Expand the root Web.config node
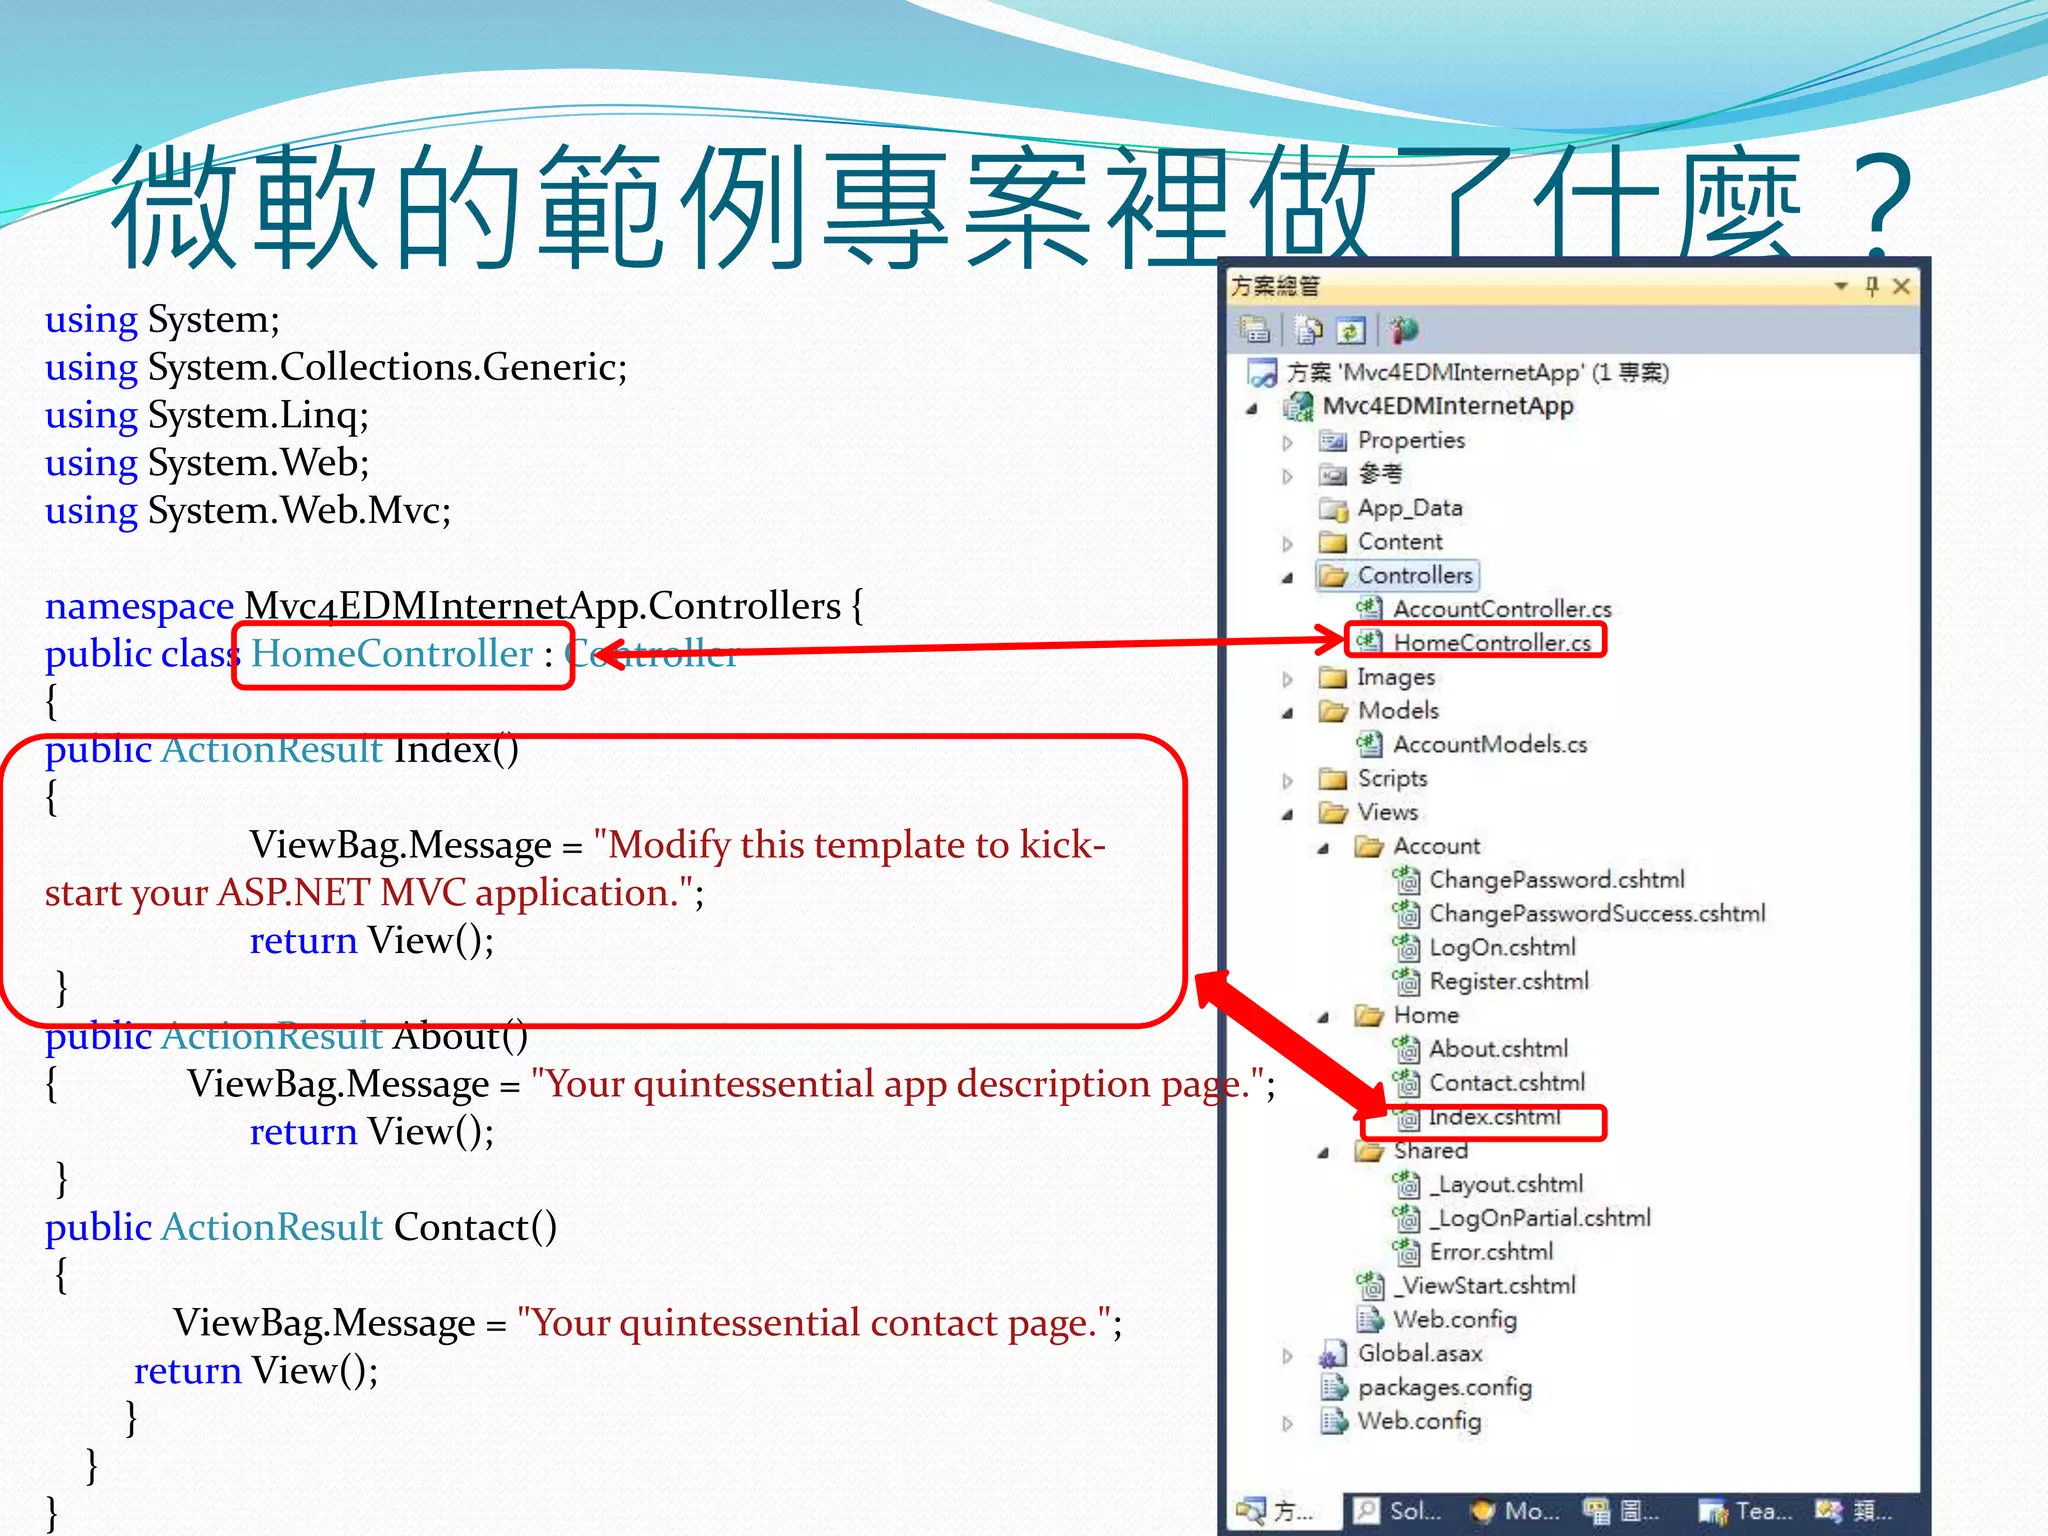 coord(1288,1424)
